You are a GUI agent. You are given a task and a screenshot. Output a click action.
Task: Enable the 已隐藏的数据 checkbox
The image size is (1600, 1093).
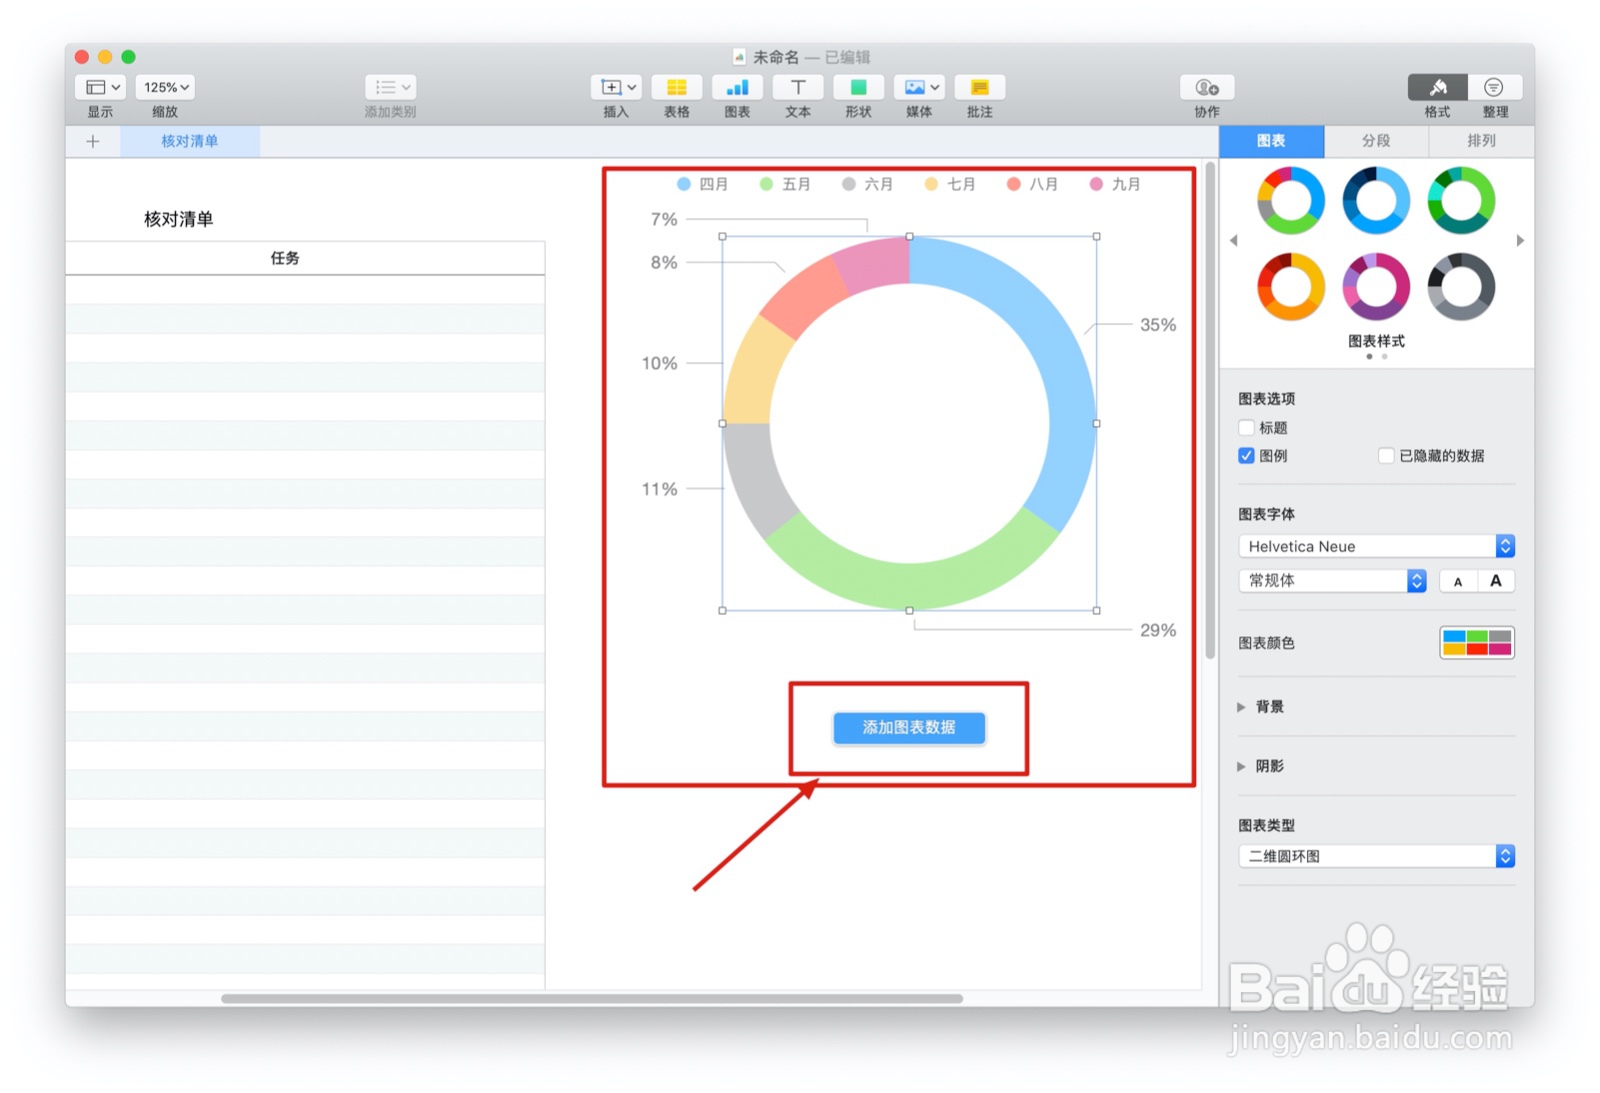click(x=1386, y=456)
